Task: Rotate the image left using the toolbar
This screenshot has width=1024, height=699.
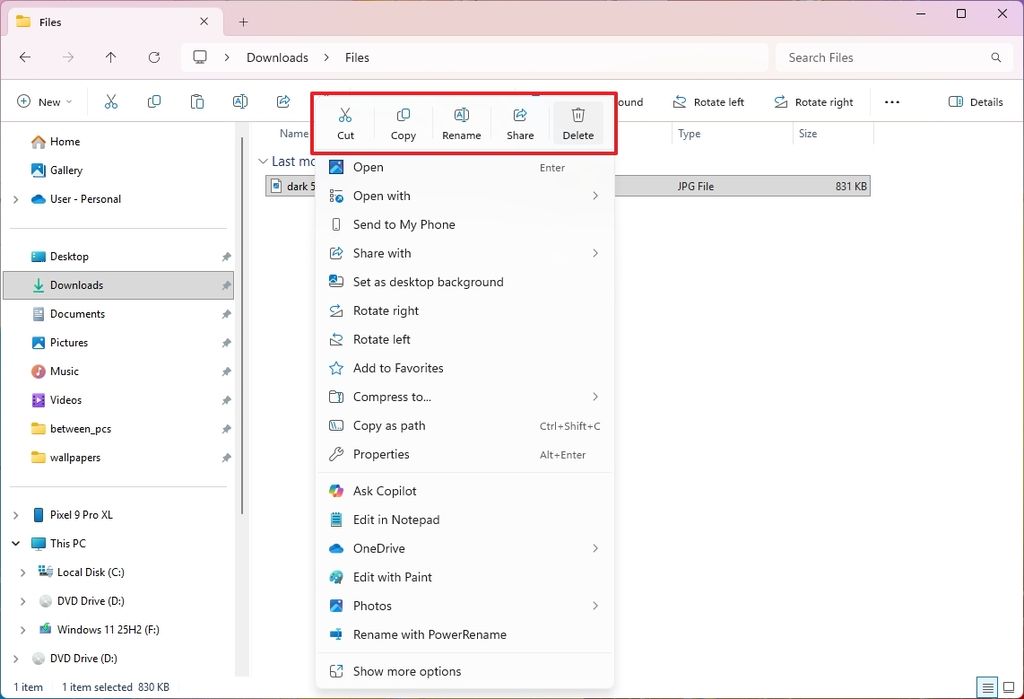Action: pos(709,101)
